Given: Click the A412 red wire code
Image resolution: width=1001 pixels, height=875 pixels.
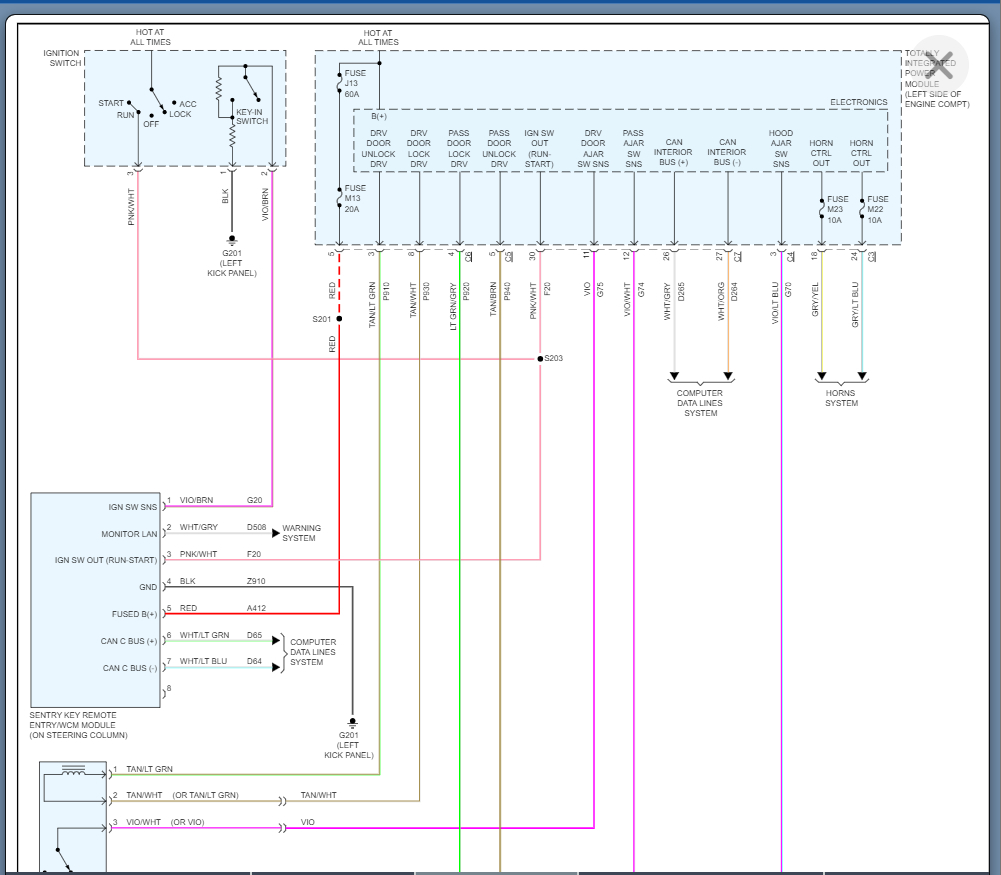Looking at the screenshot, I should point(256,608).
